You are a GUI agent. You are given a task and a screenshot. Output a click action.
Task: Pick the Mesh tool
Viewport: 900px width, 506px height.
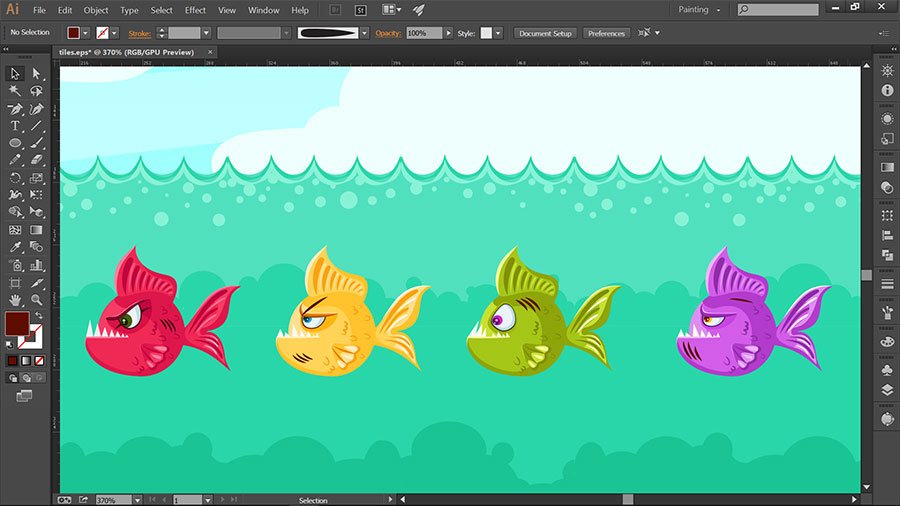click(15, 230)
